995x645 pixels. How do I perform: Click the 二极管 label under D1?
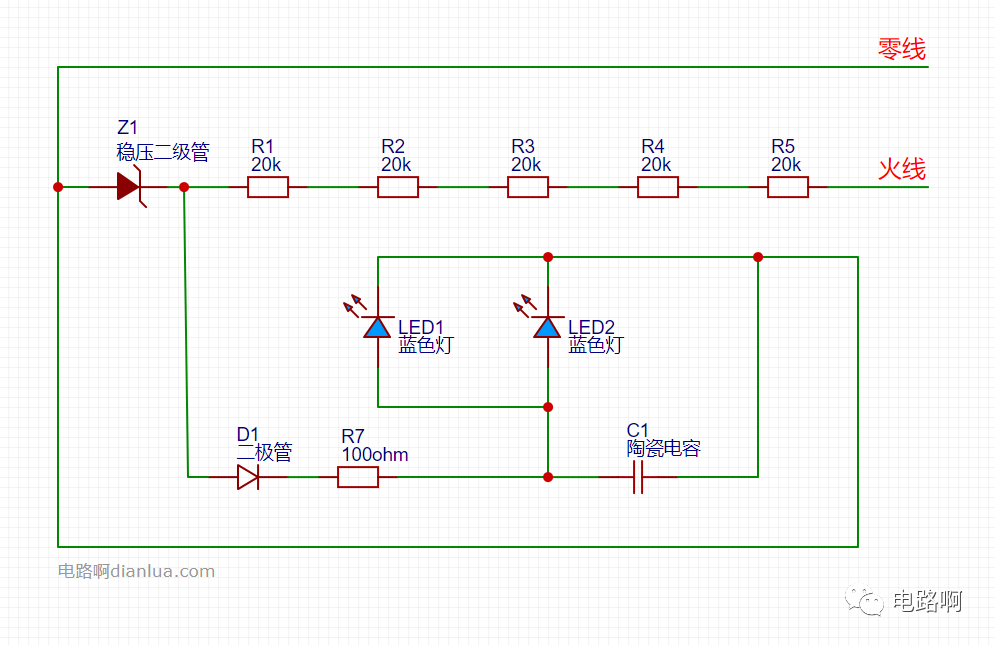click(x=265, y=453)
